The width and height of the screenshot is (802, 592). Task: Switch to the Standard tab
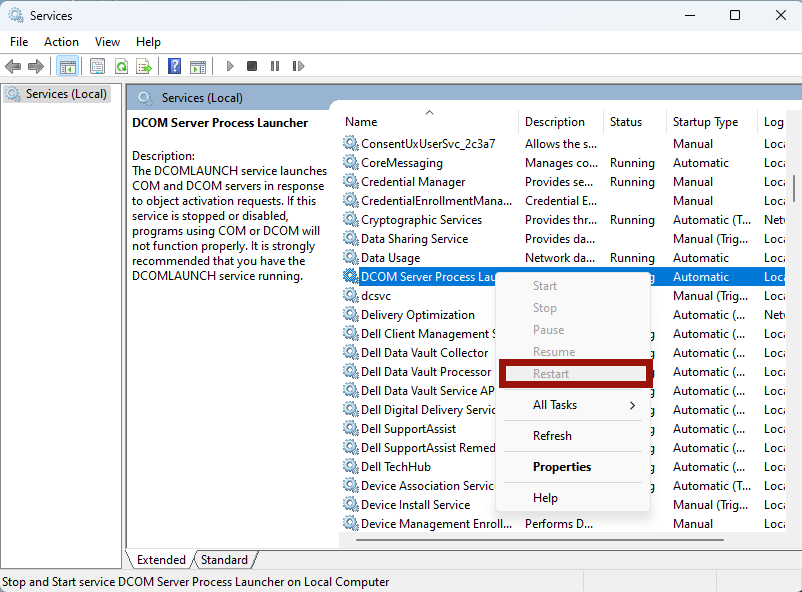click(224, 559)
